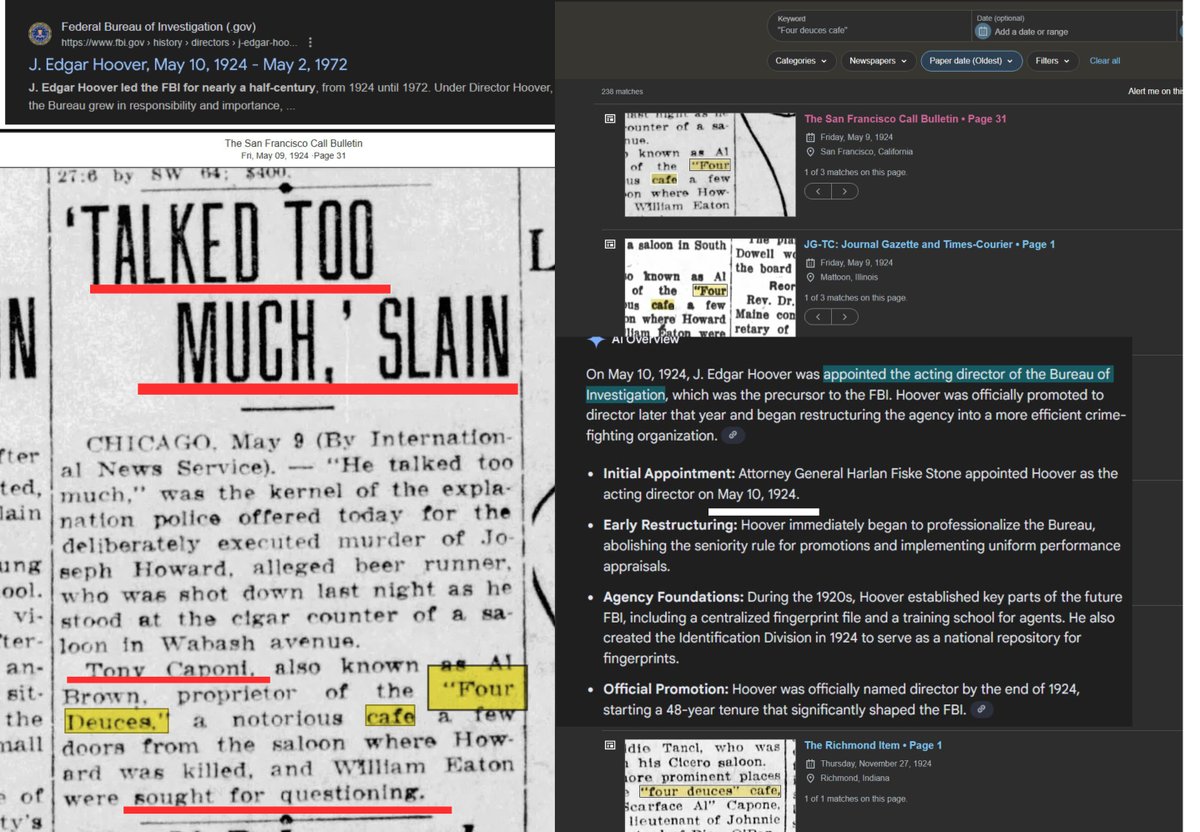Click the calendar icon in the Date field
This screenshot has height=832, width=1200.
coord(983,32)
